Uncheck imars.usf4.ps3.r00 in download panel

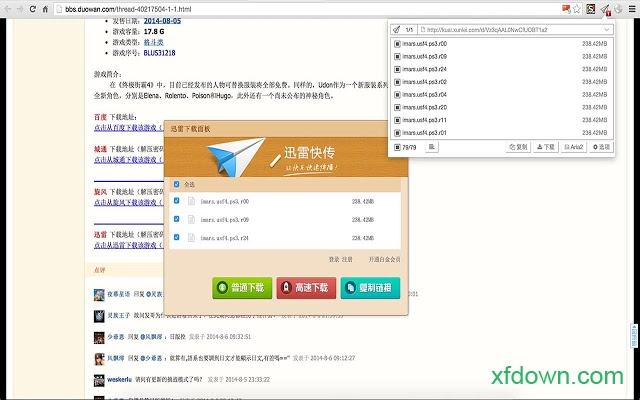[176, 201]
